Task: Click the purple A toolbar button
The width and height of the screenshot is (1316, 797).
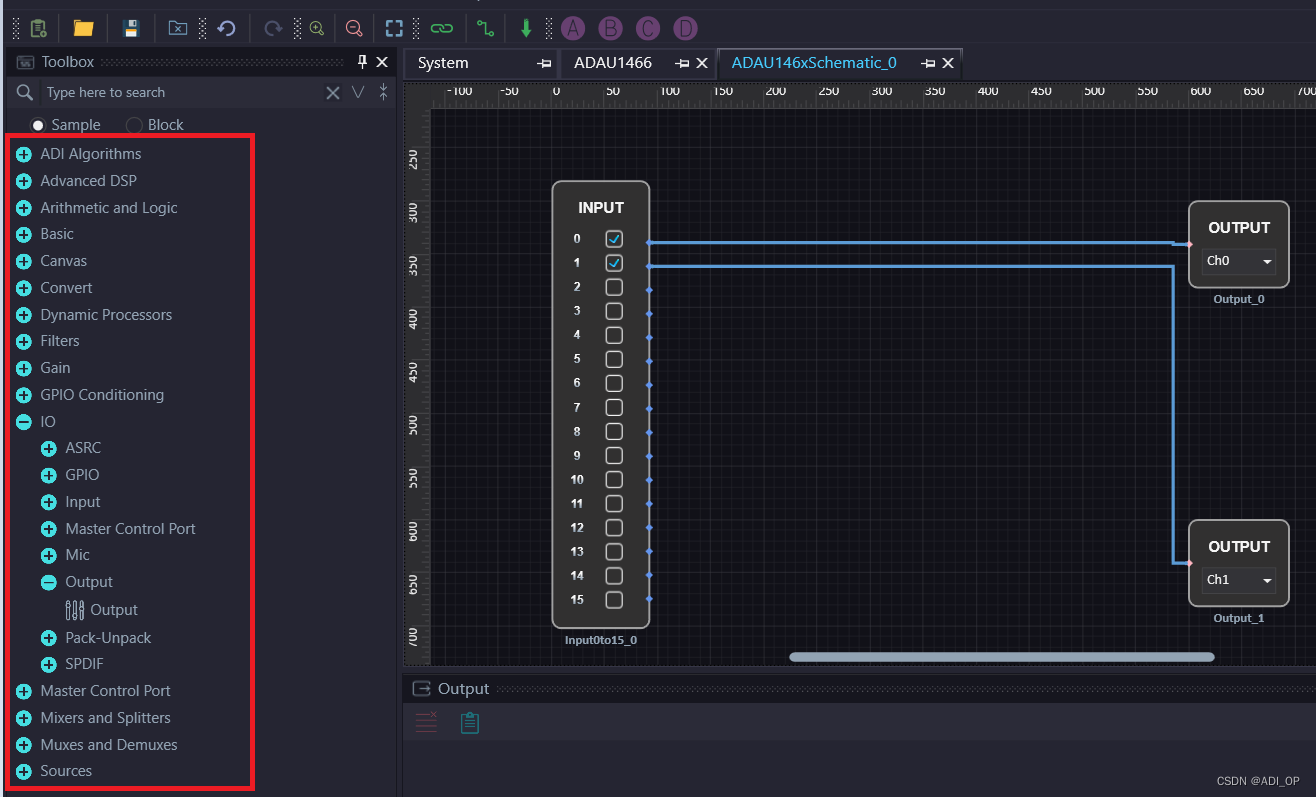Action: 573,28
